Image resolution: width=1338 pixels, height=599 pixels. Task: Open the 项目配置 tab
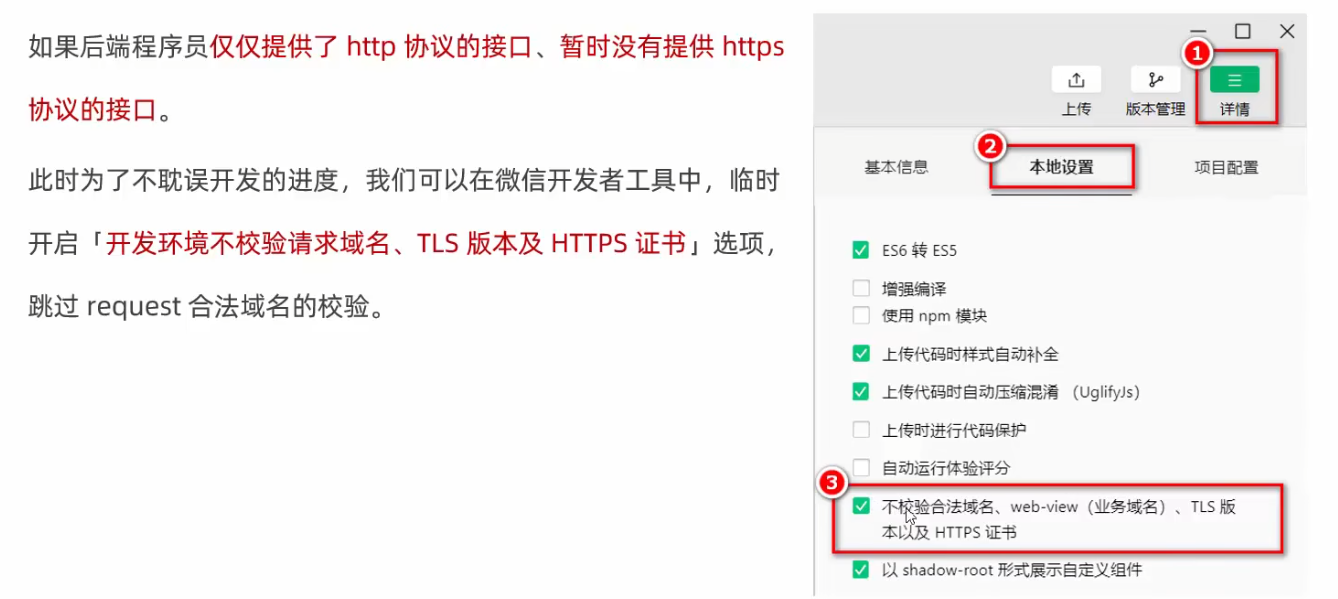pos(1226,167)
